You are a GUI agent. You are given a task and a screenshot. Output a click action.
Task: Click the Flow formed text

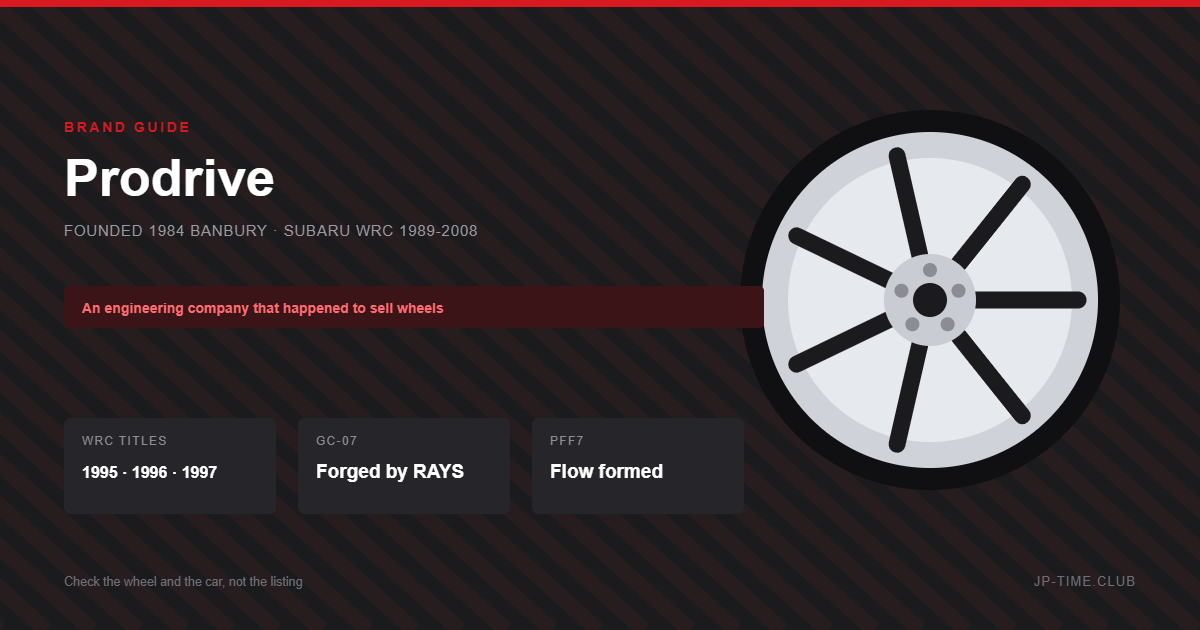pos(606,472)
